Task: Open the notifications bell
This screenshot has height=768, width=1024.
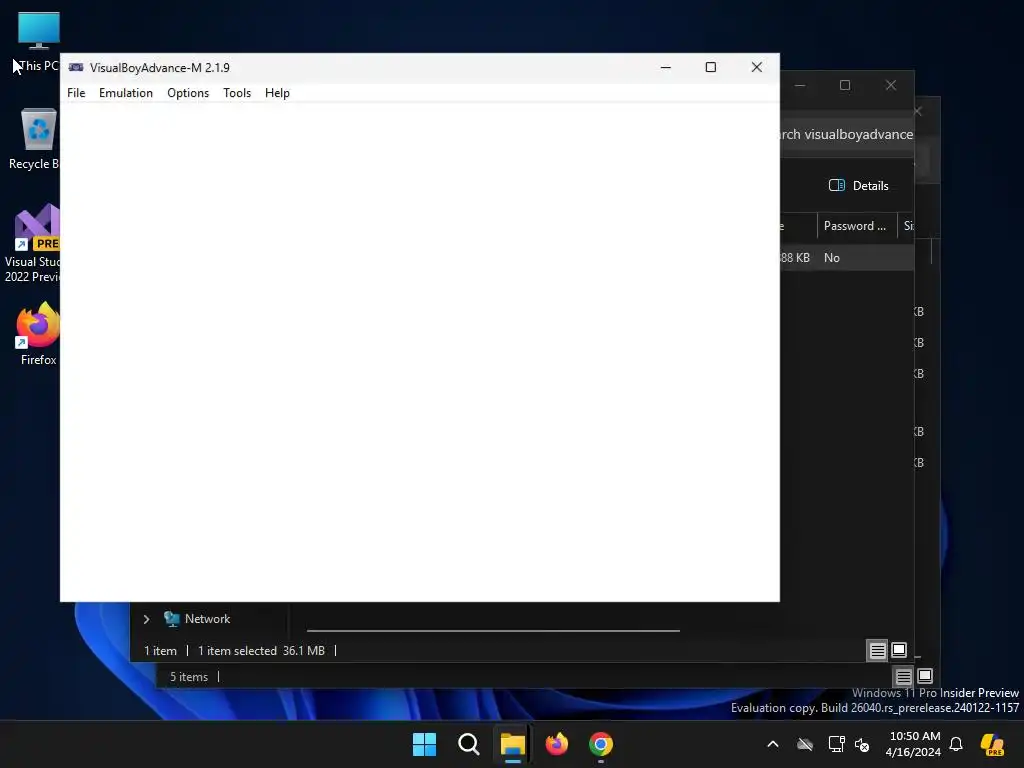Action: [x=956, y=744]
